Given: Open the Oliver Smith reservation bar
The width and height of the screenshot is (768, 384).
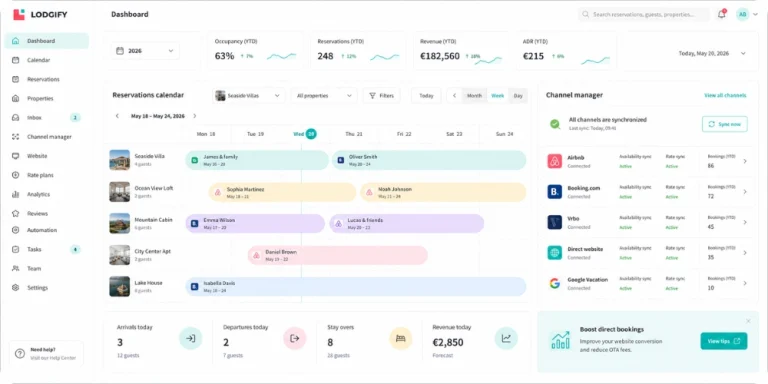Looking at the screenshot, I should 429,160.
